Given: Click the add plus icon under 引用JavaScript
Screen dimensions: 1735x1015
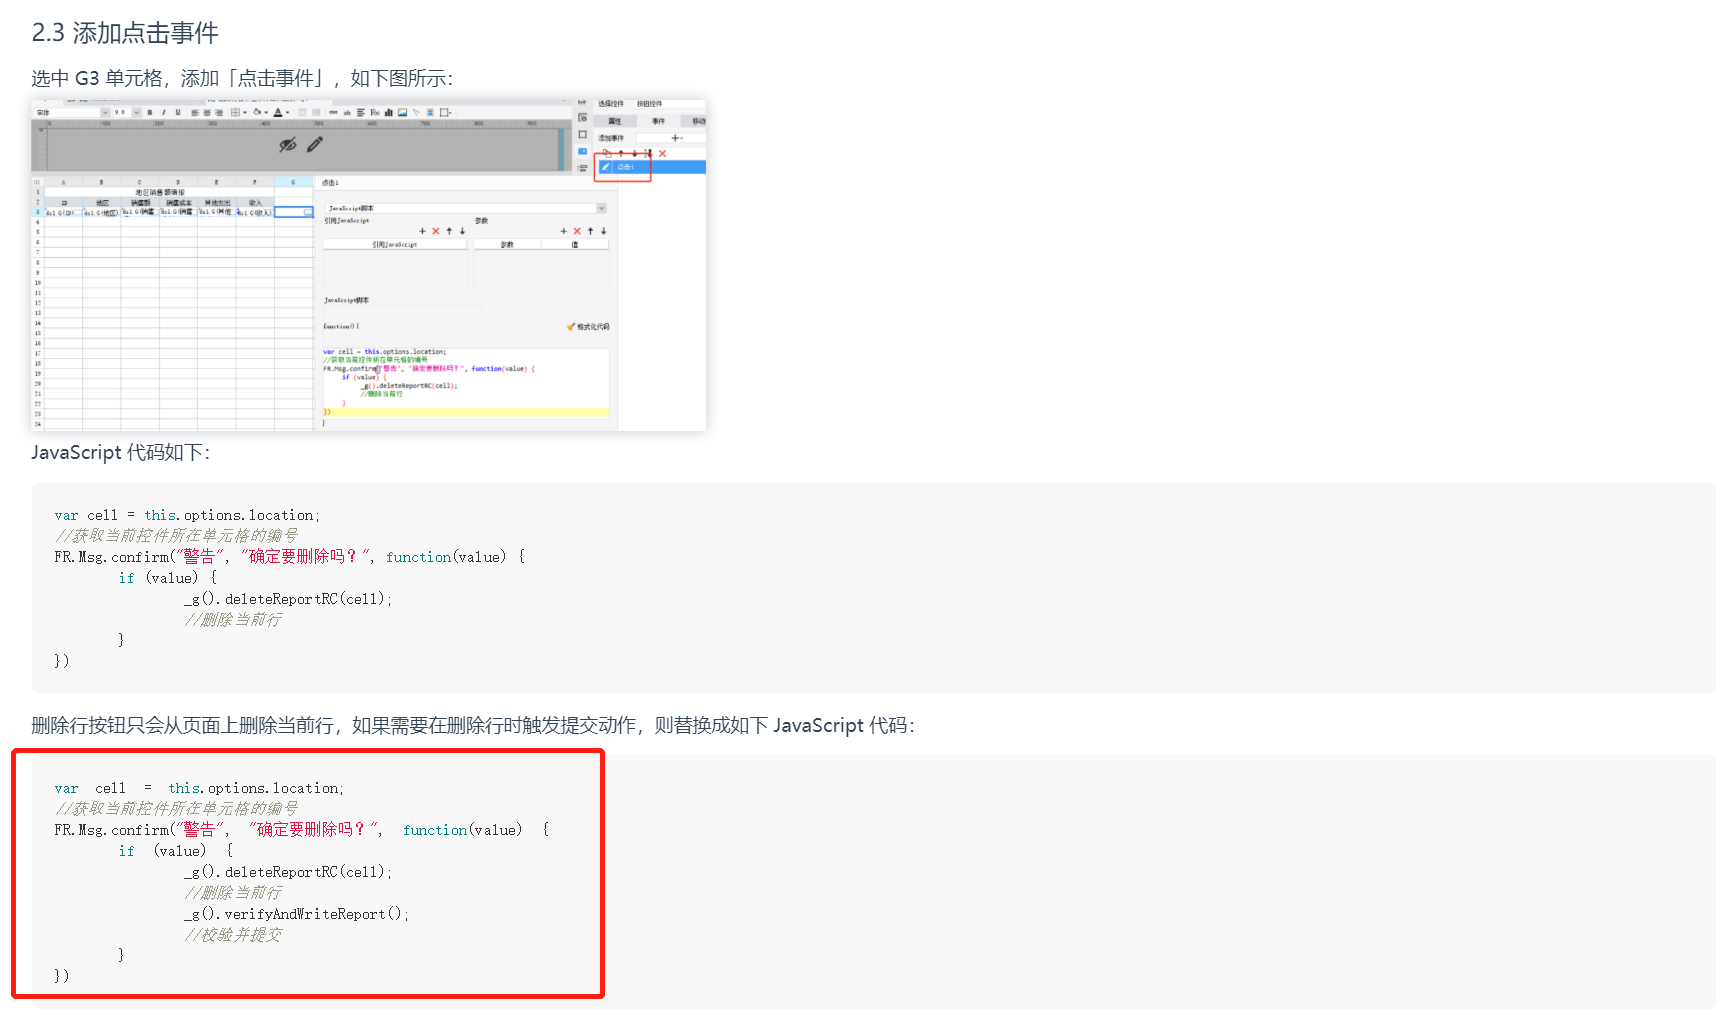Looking at the screenshot, I should (422, 231).
